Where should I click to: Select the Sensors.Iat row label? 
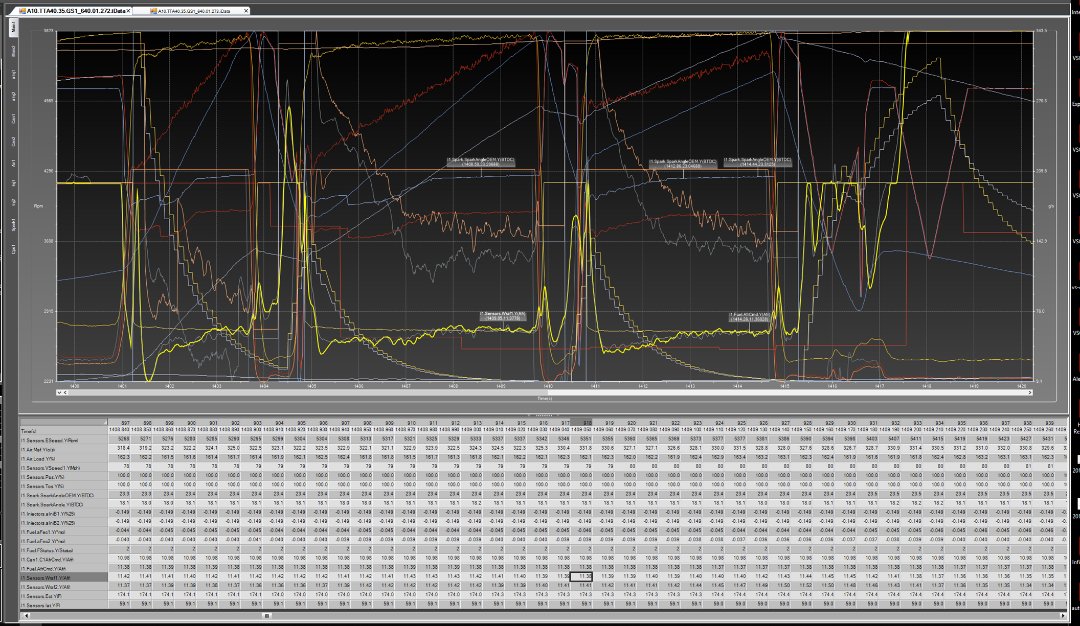(x=63, y=605)
